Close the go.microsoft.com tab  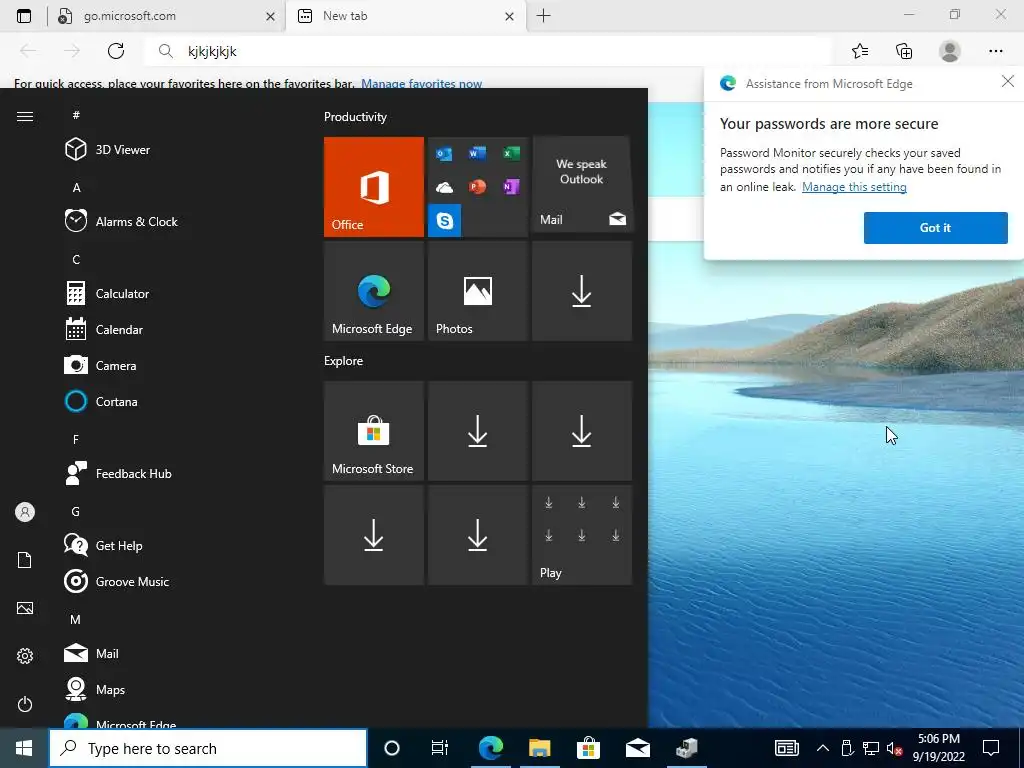pyautogui.click(x=270, y=16)
